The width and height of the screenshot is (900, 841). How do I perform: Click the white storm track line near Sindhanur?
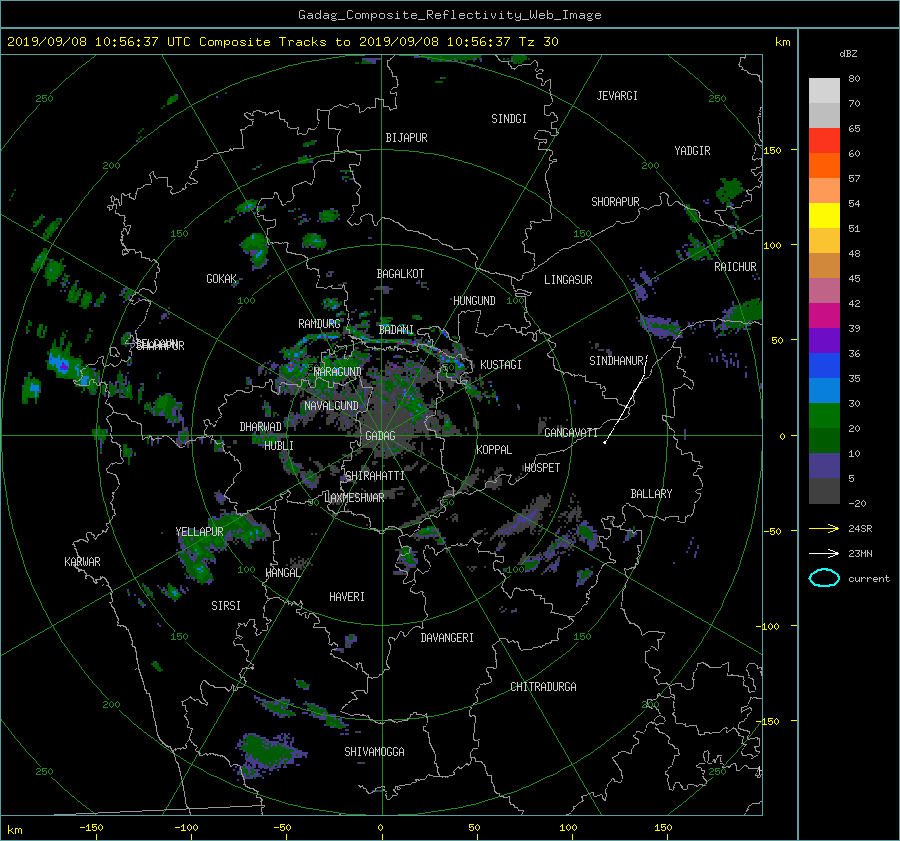(x=626, y=400)
